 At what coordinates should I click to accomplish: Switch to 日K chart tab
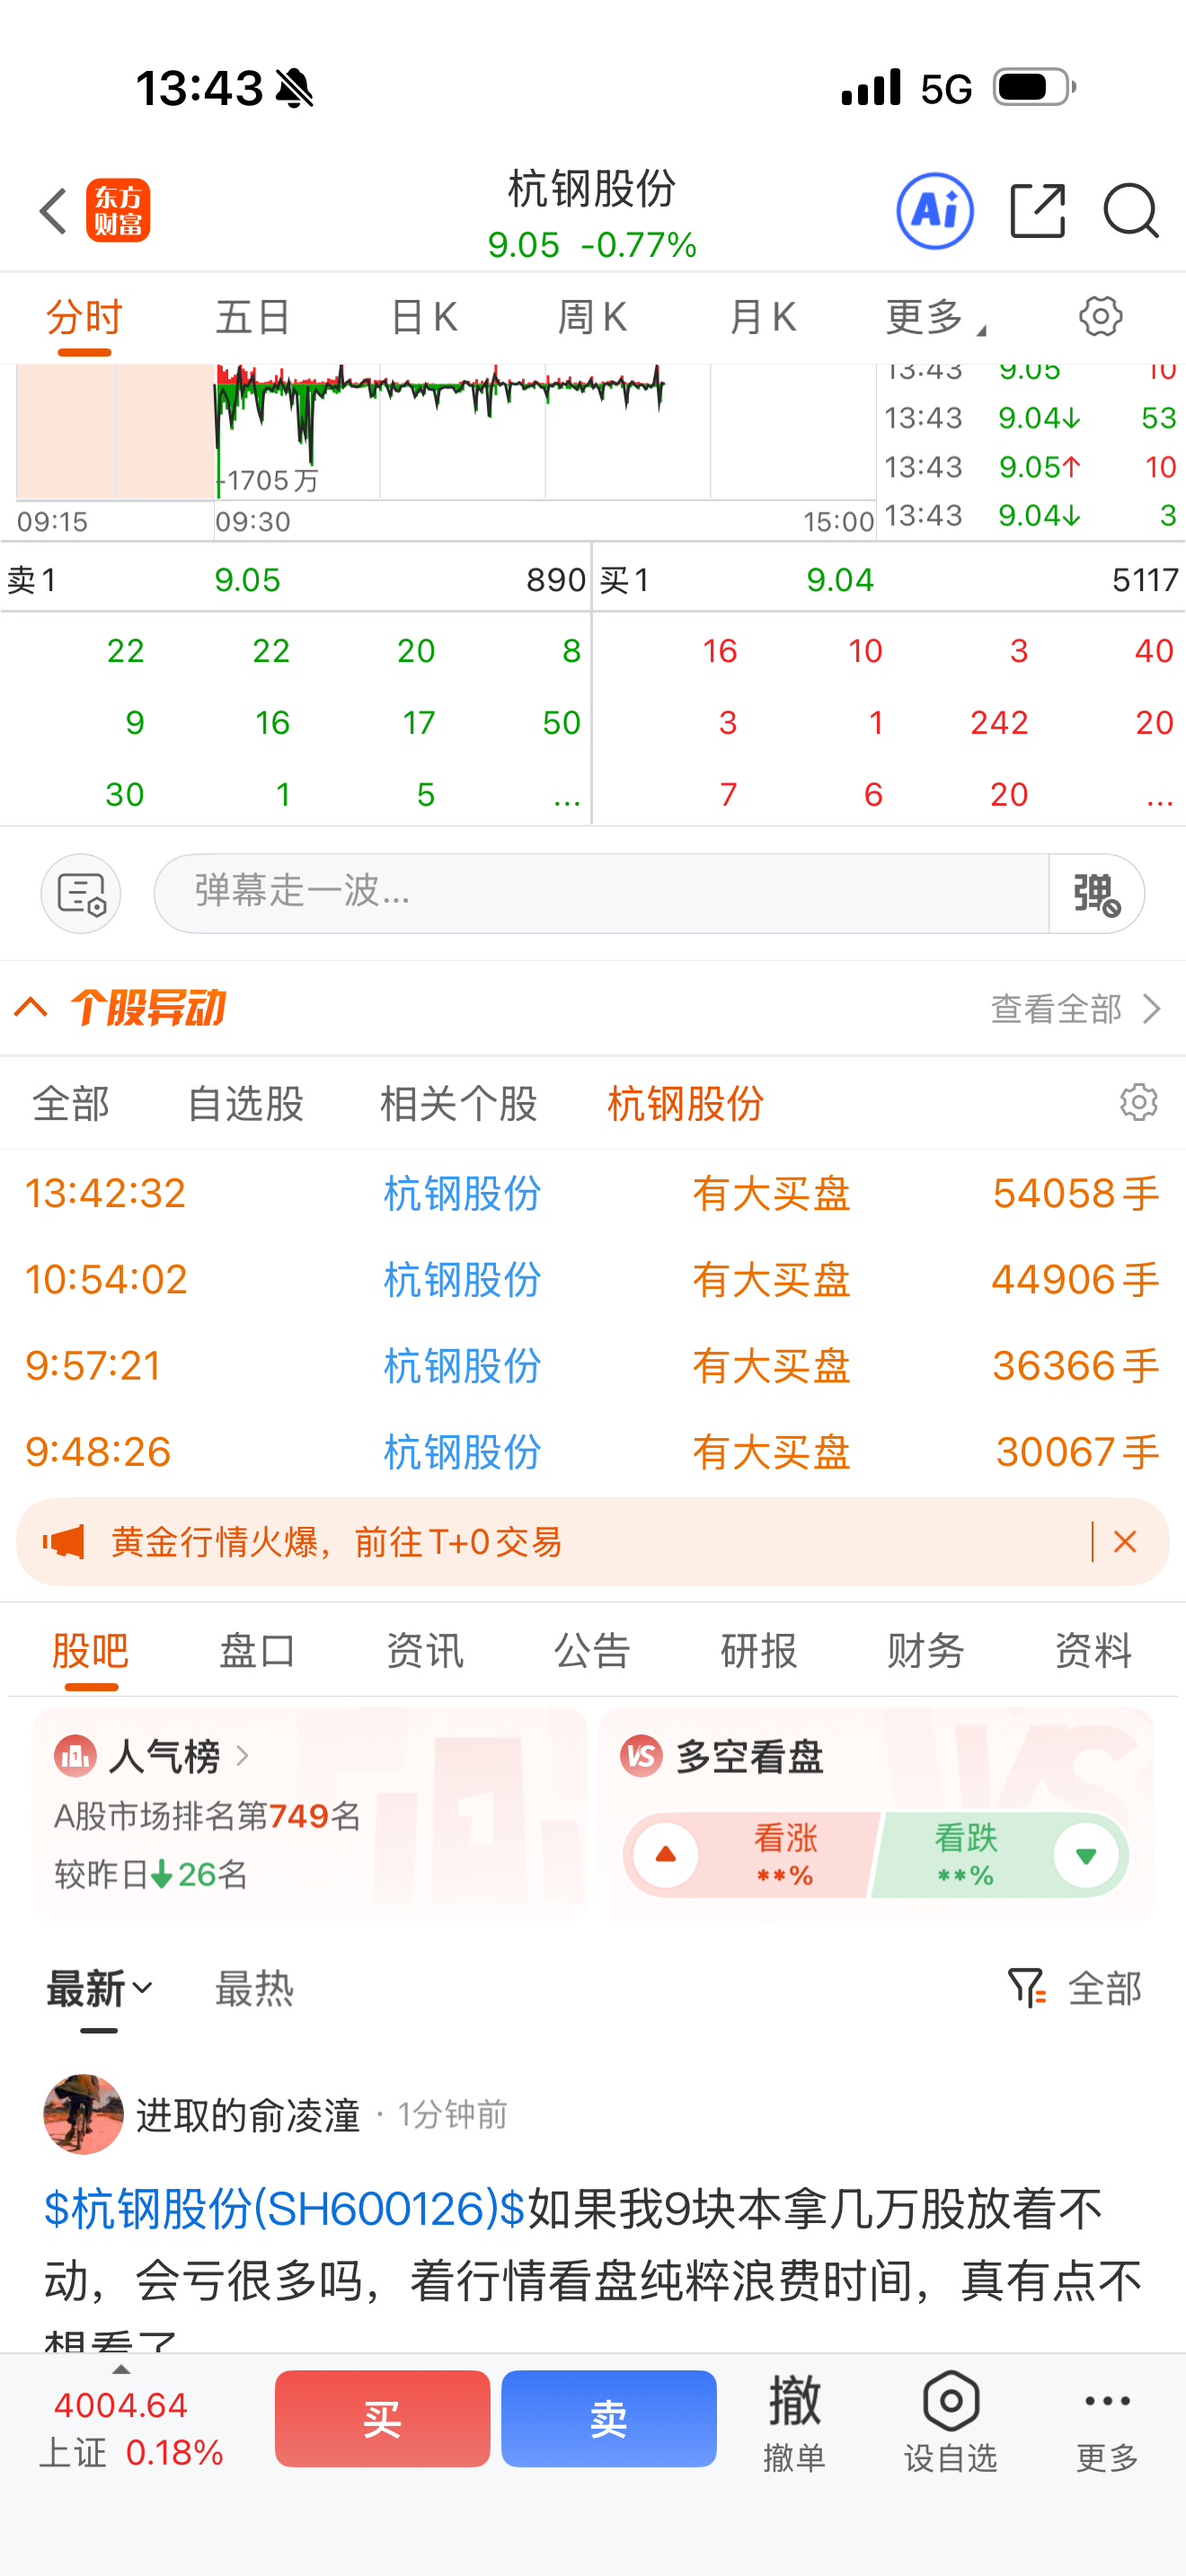423,318
